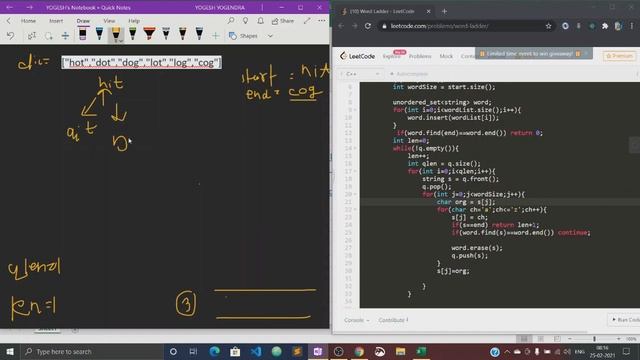The width and height of the screenshot is (640, 360).
Task: Click the Share button in OneNote
Action: pyautogui.click(x=283, y=20)
